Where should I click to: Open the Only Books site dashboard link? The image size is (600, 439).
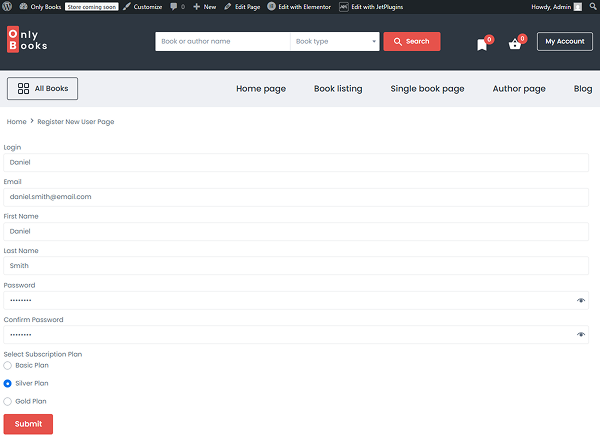(40, 7)
